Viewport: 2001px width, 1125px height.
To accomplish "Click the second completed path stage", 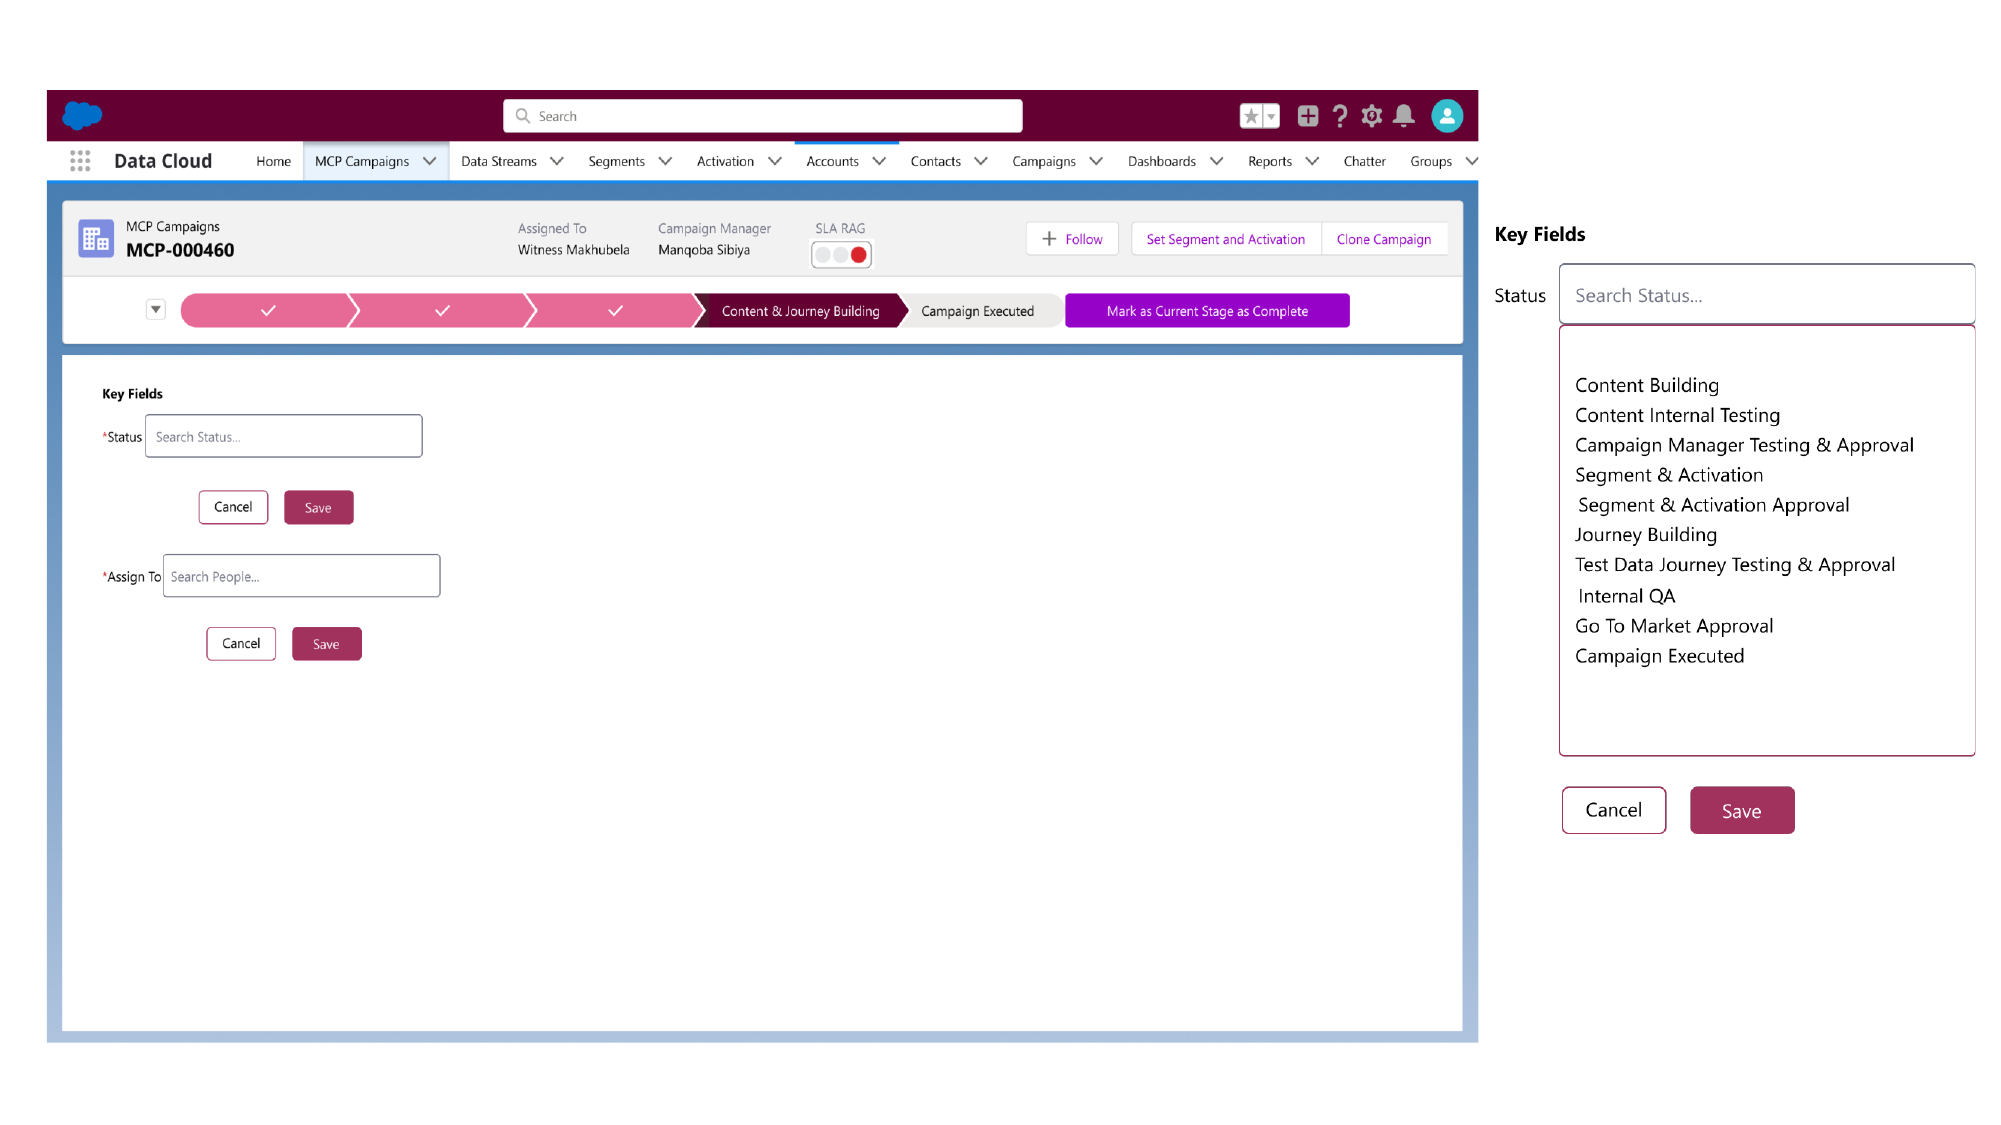I will coord(442,311).
